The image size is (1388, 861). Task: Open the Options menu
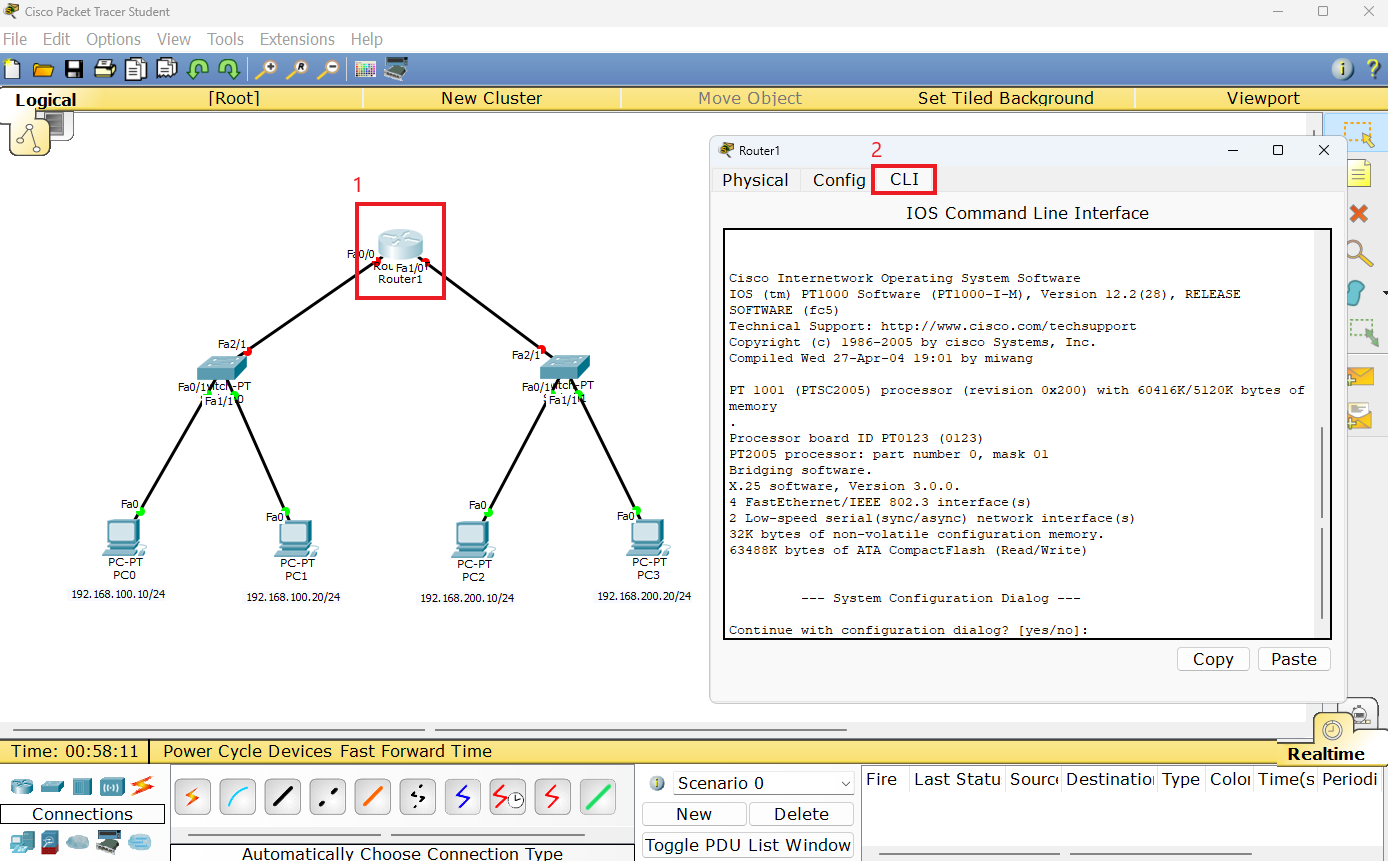tap(113, 39)
